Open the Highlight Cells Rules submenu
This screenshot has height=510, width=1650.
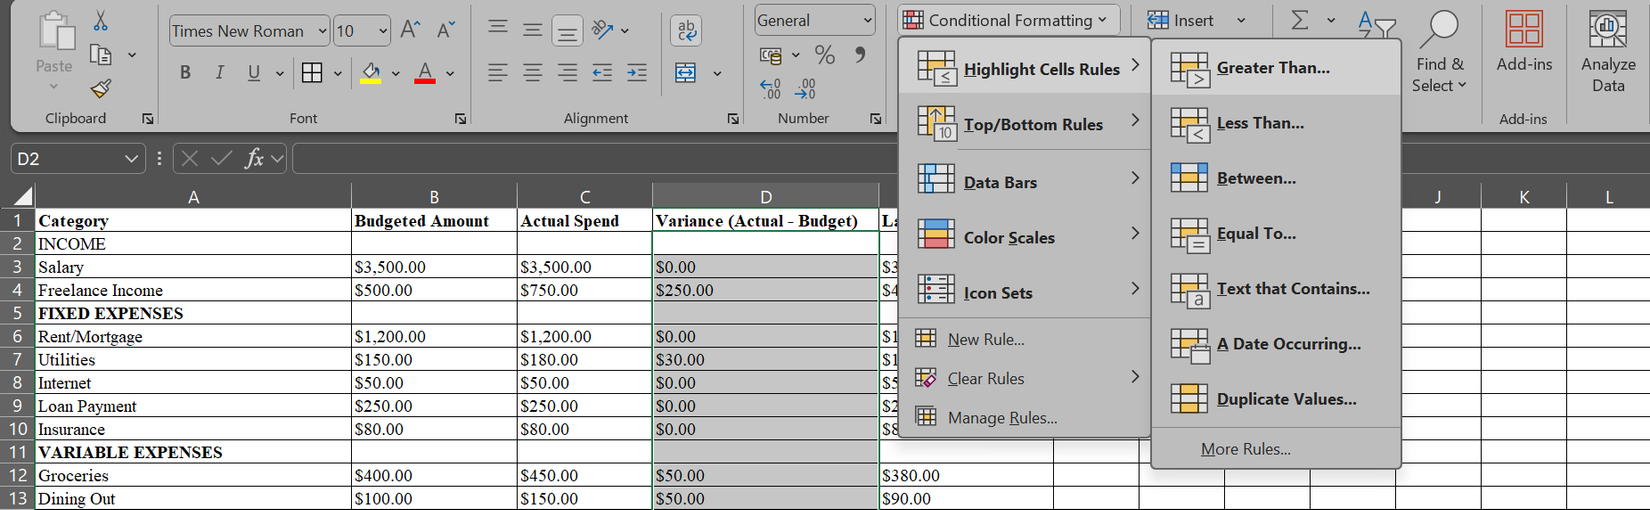click(x=1025, y=69)
